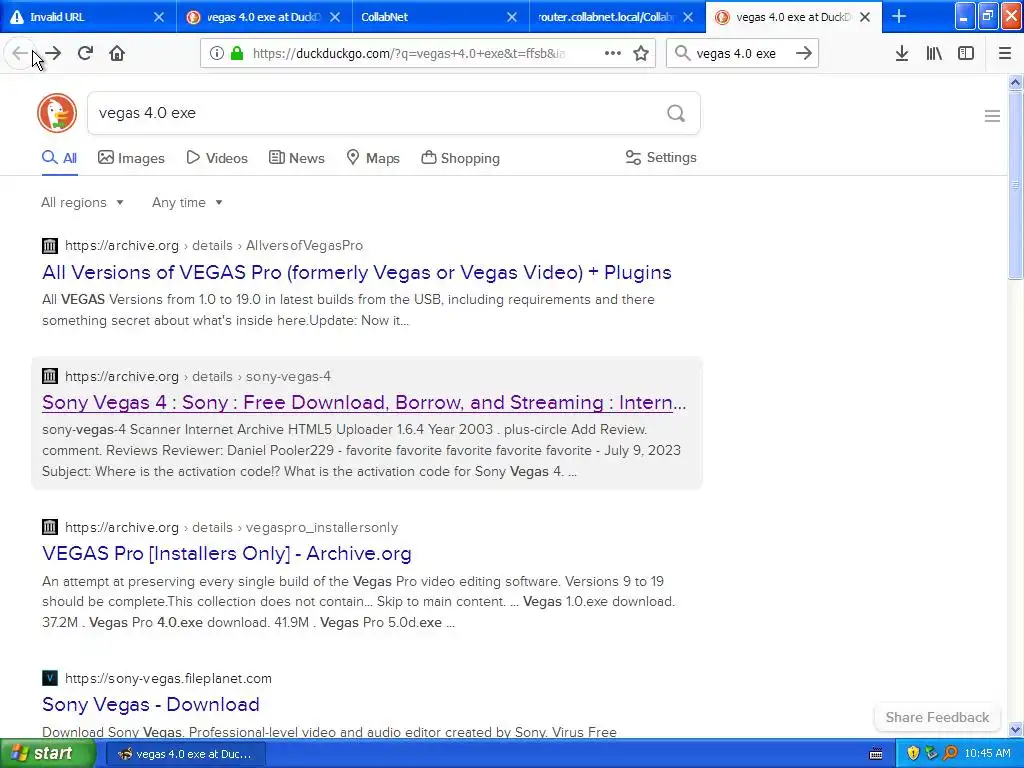
Task: Switch to router.collabnet.local tab
Action: [617, 17]
